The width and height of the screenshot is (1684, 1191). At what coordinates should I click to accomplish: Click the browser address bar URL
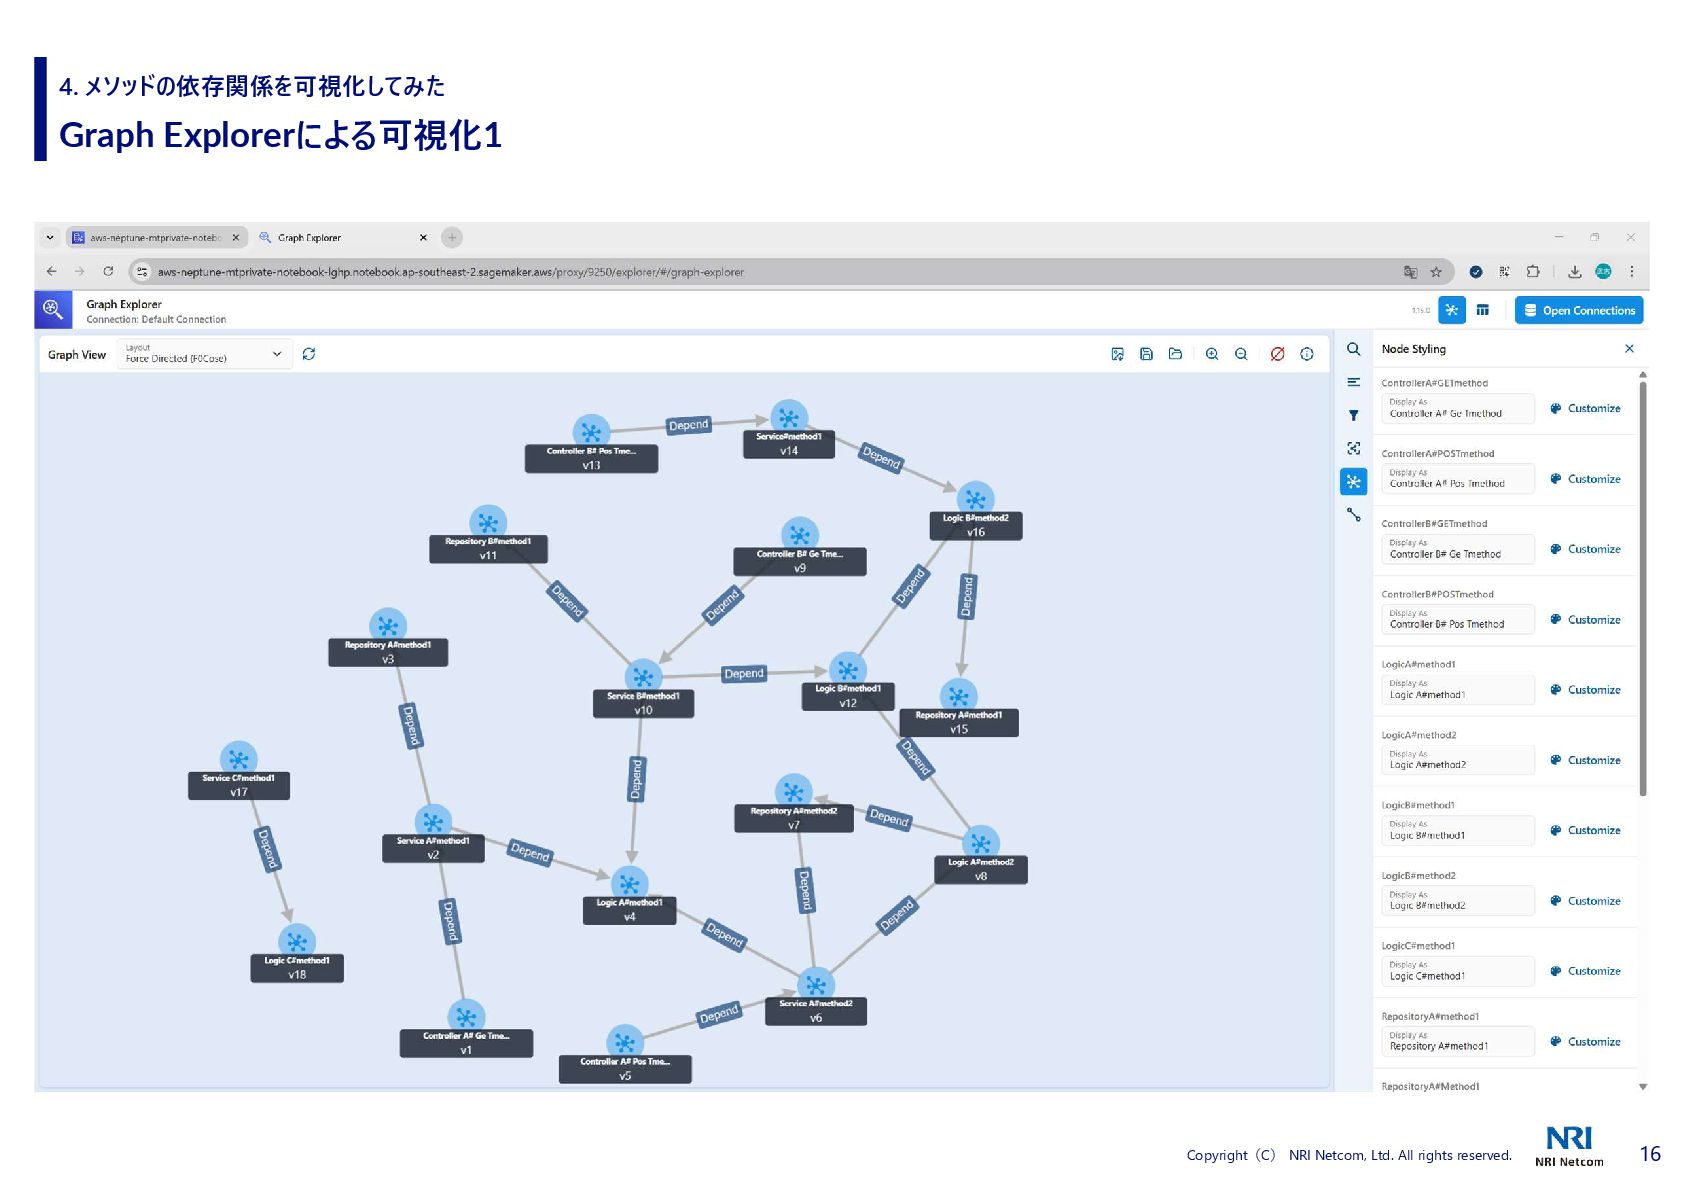[450, 272]
